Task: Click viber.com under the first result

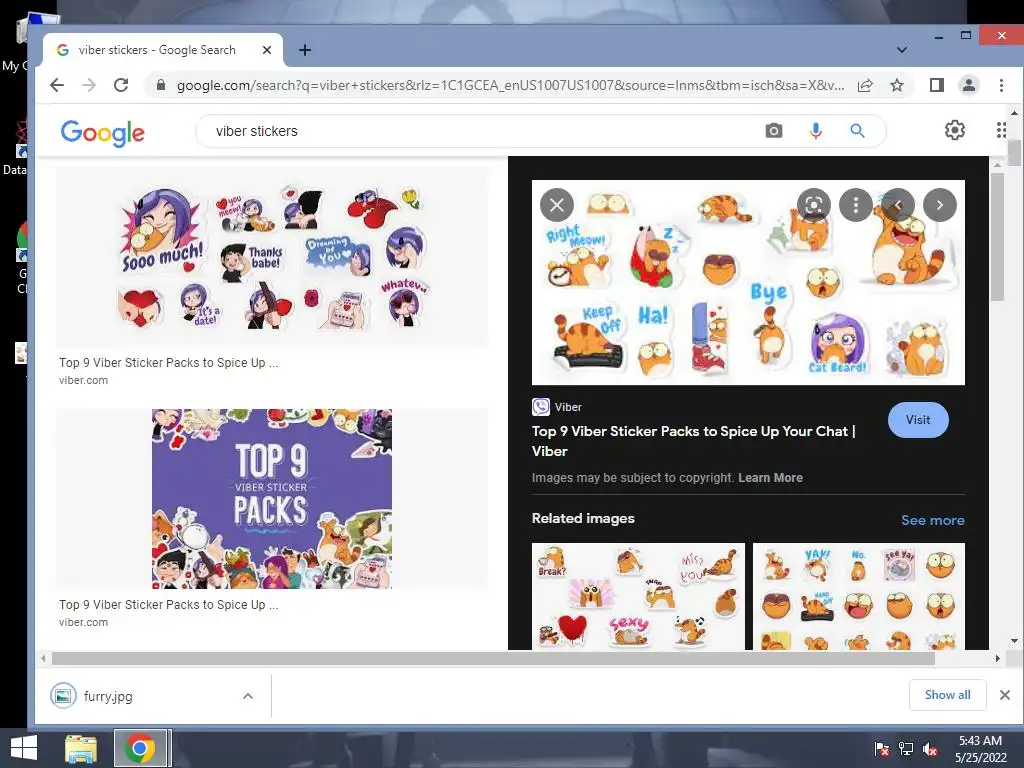Action: coord(84,380)
